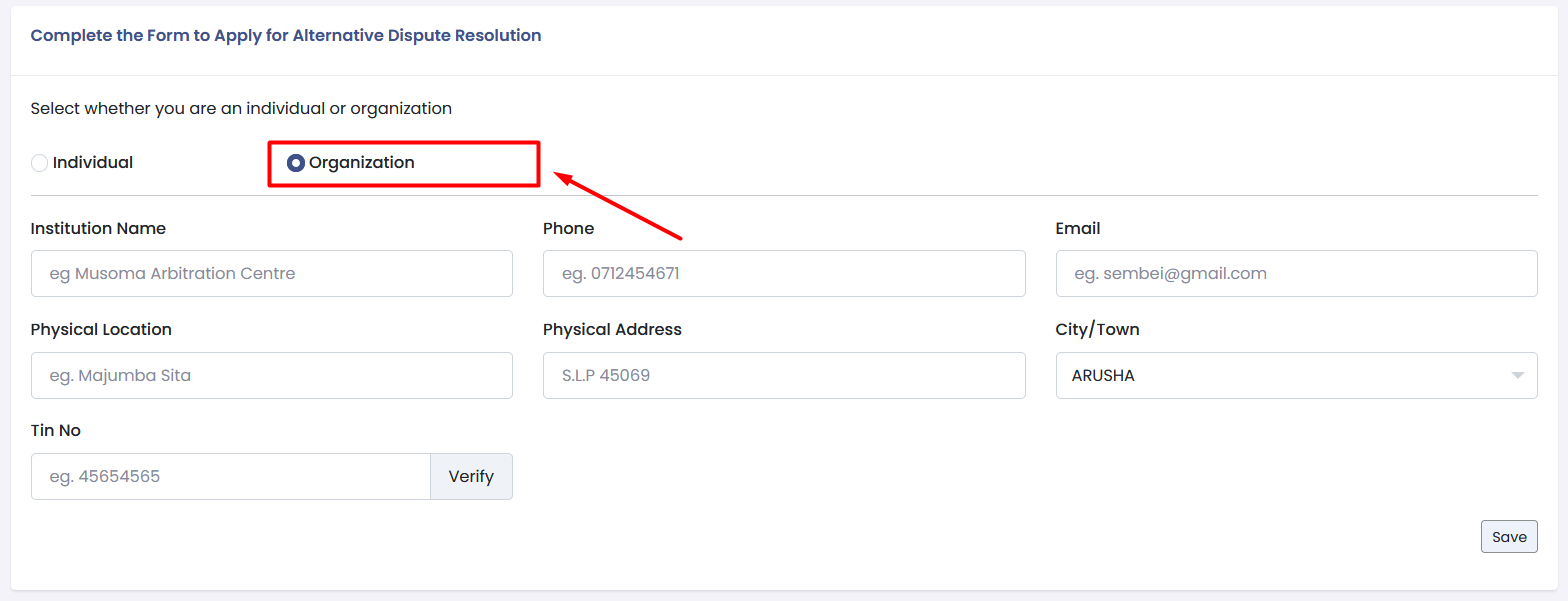Click the Tin No label

[56, 430]
